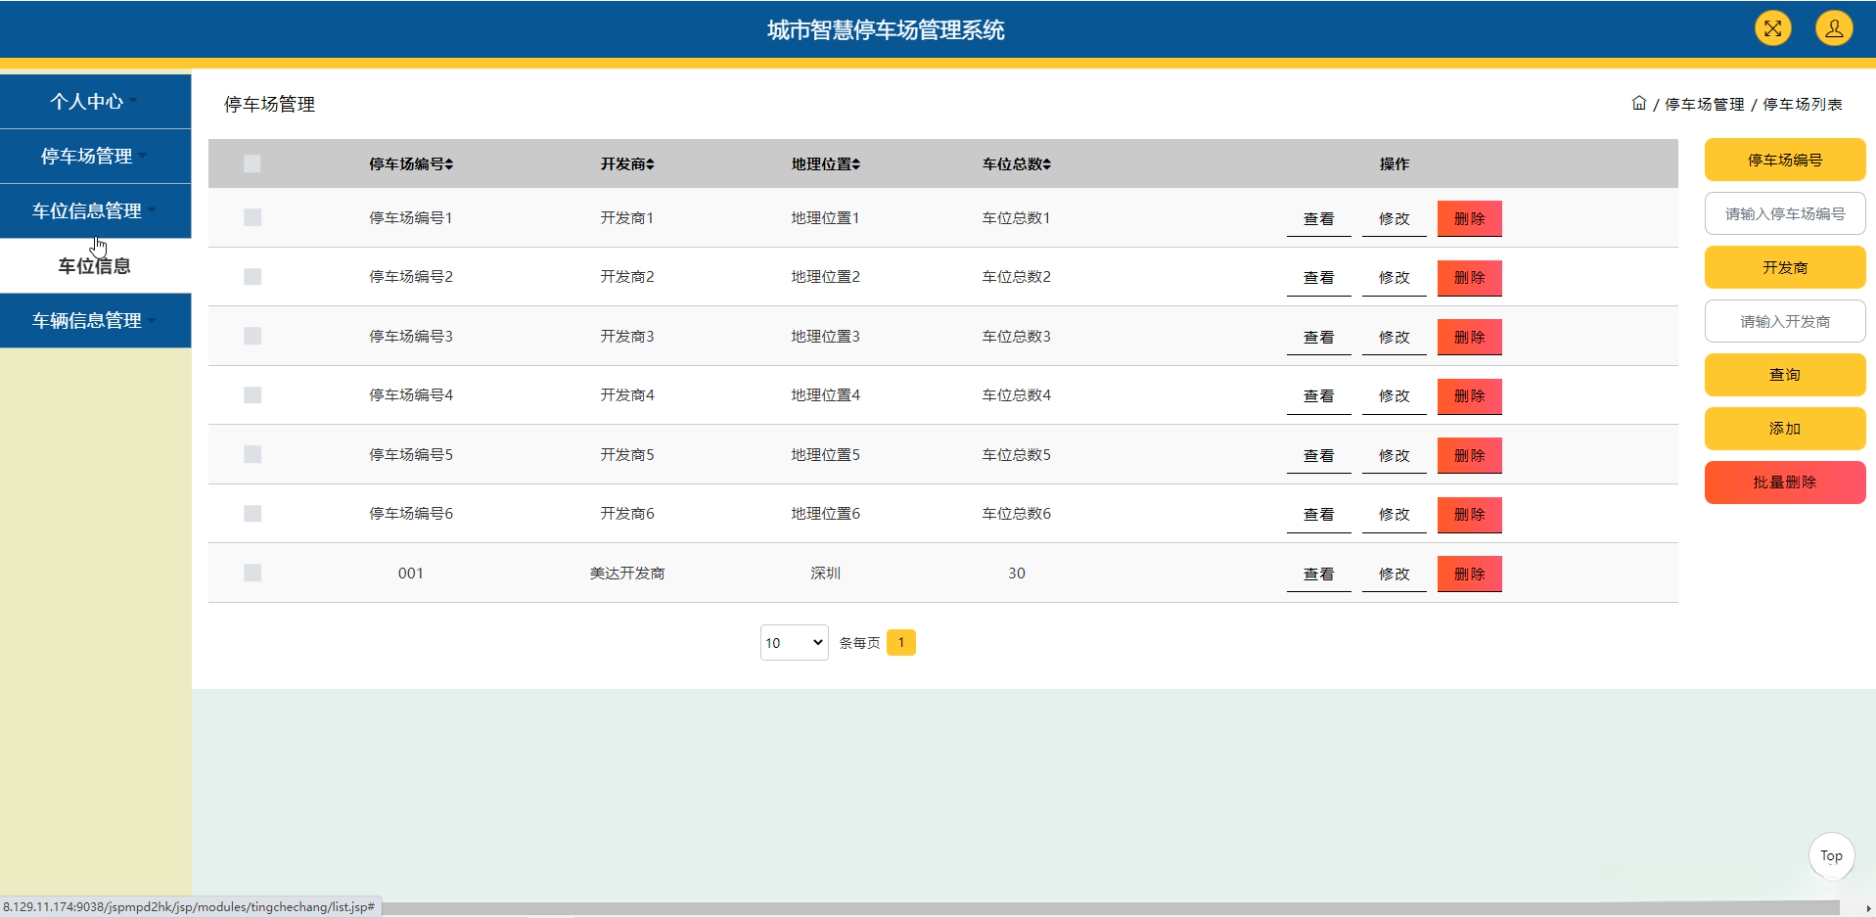Tick the select-all header checkbox
The image size is (1876, 918).
[x=252, y=163]
